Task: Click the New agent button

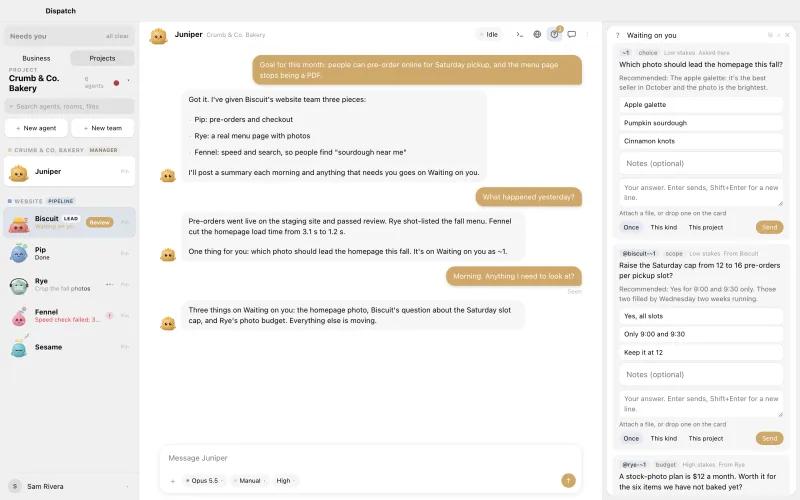Action: point(36,128)
